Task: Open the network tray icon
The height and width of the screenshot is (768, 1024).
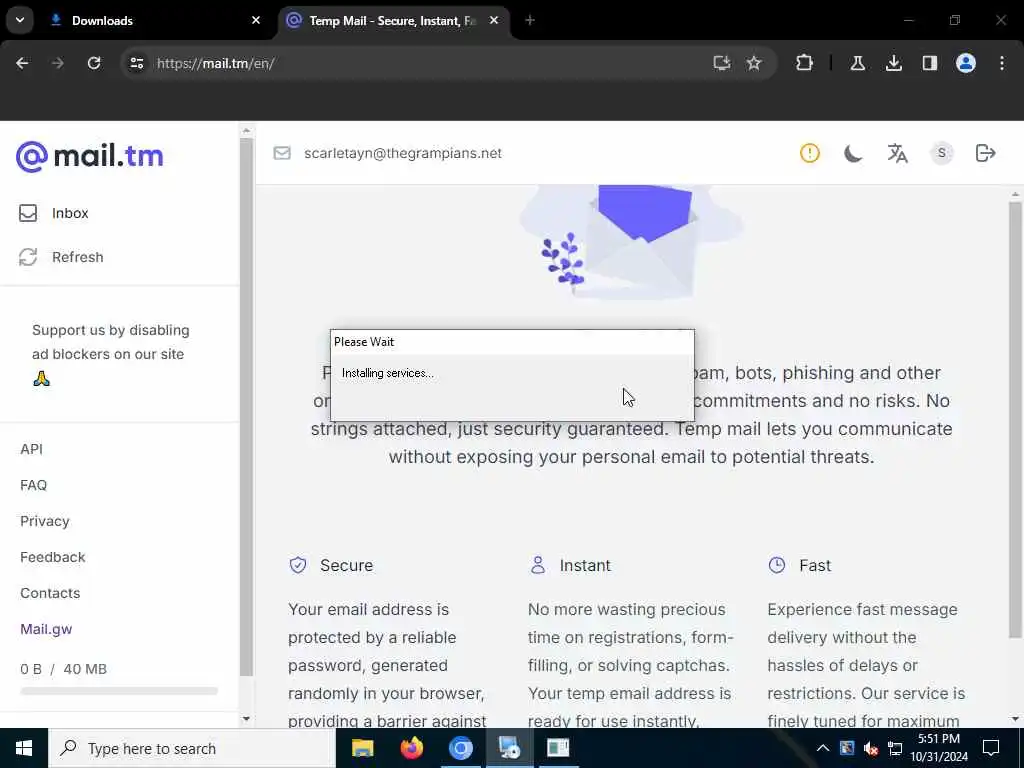Action: tap(895, 748)
